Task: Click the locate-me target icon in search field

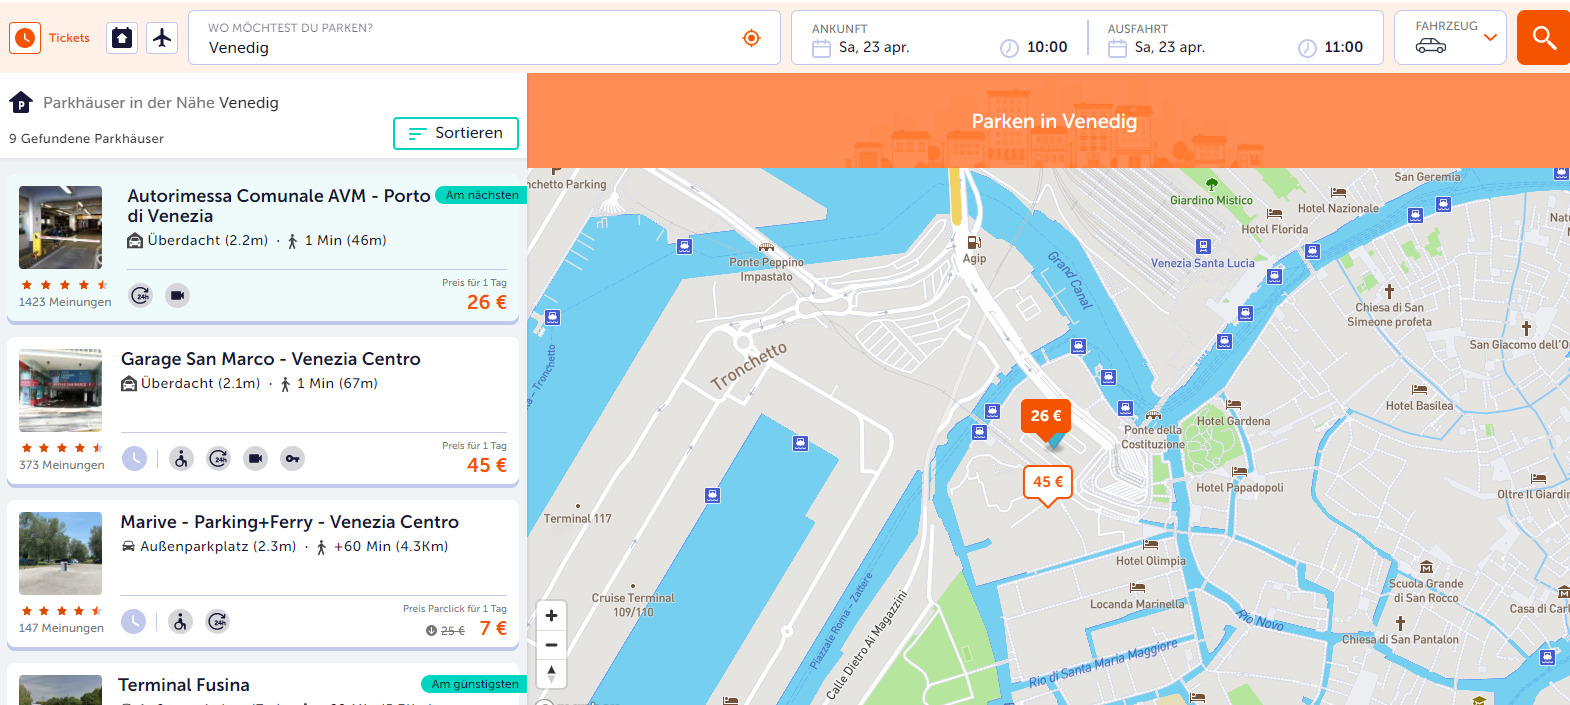Action: pyautogui.click(x=751, y=38)
